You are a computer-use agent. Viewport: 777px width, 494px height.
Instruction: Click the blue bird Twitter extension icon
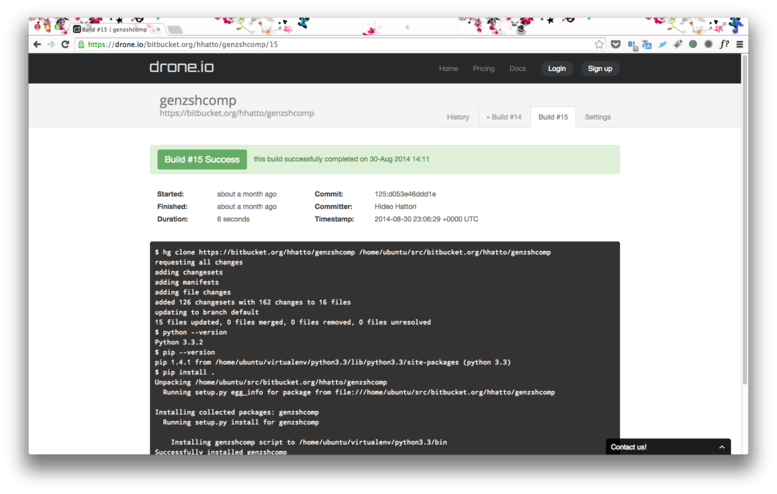[662, 44]
